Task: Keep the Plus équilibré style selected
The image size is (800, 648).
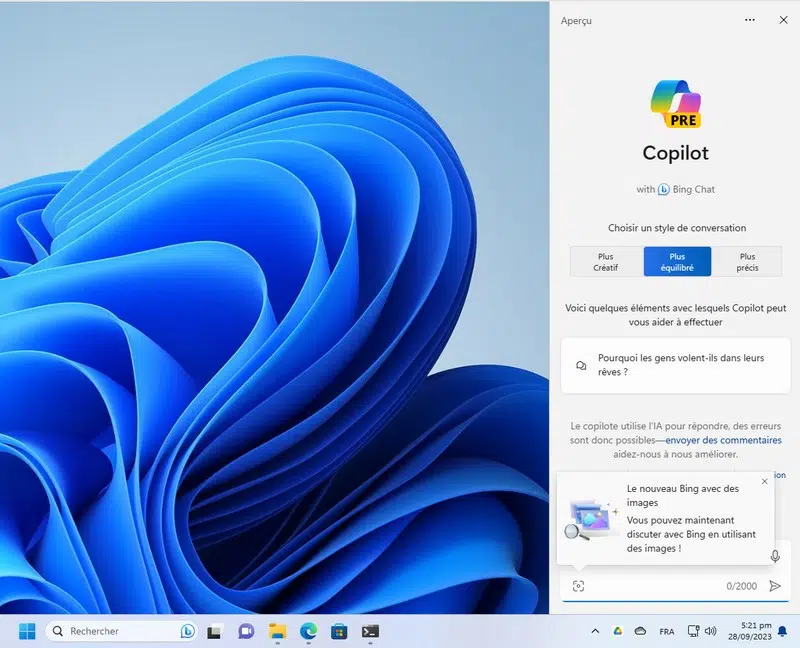Action: 676,261
